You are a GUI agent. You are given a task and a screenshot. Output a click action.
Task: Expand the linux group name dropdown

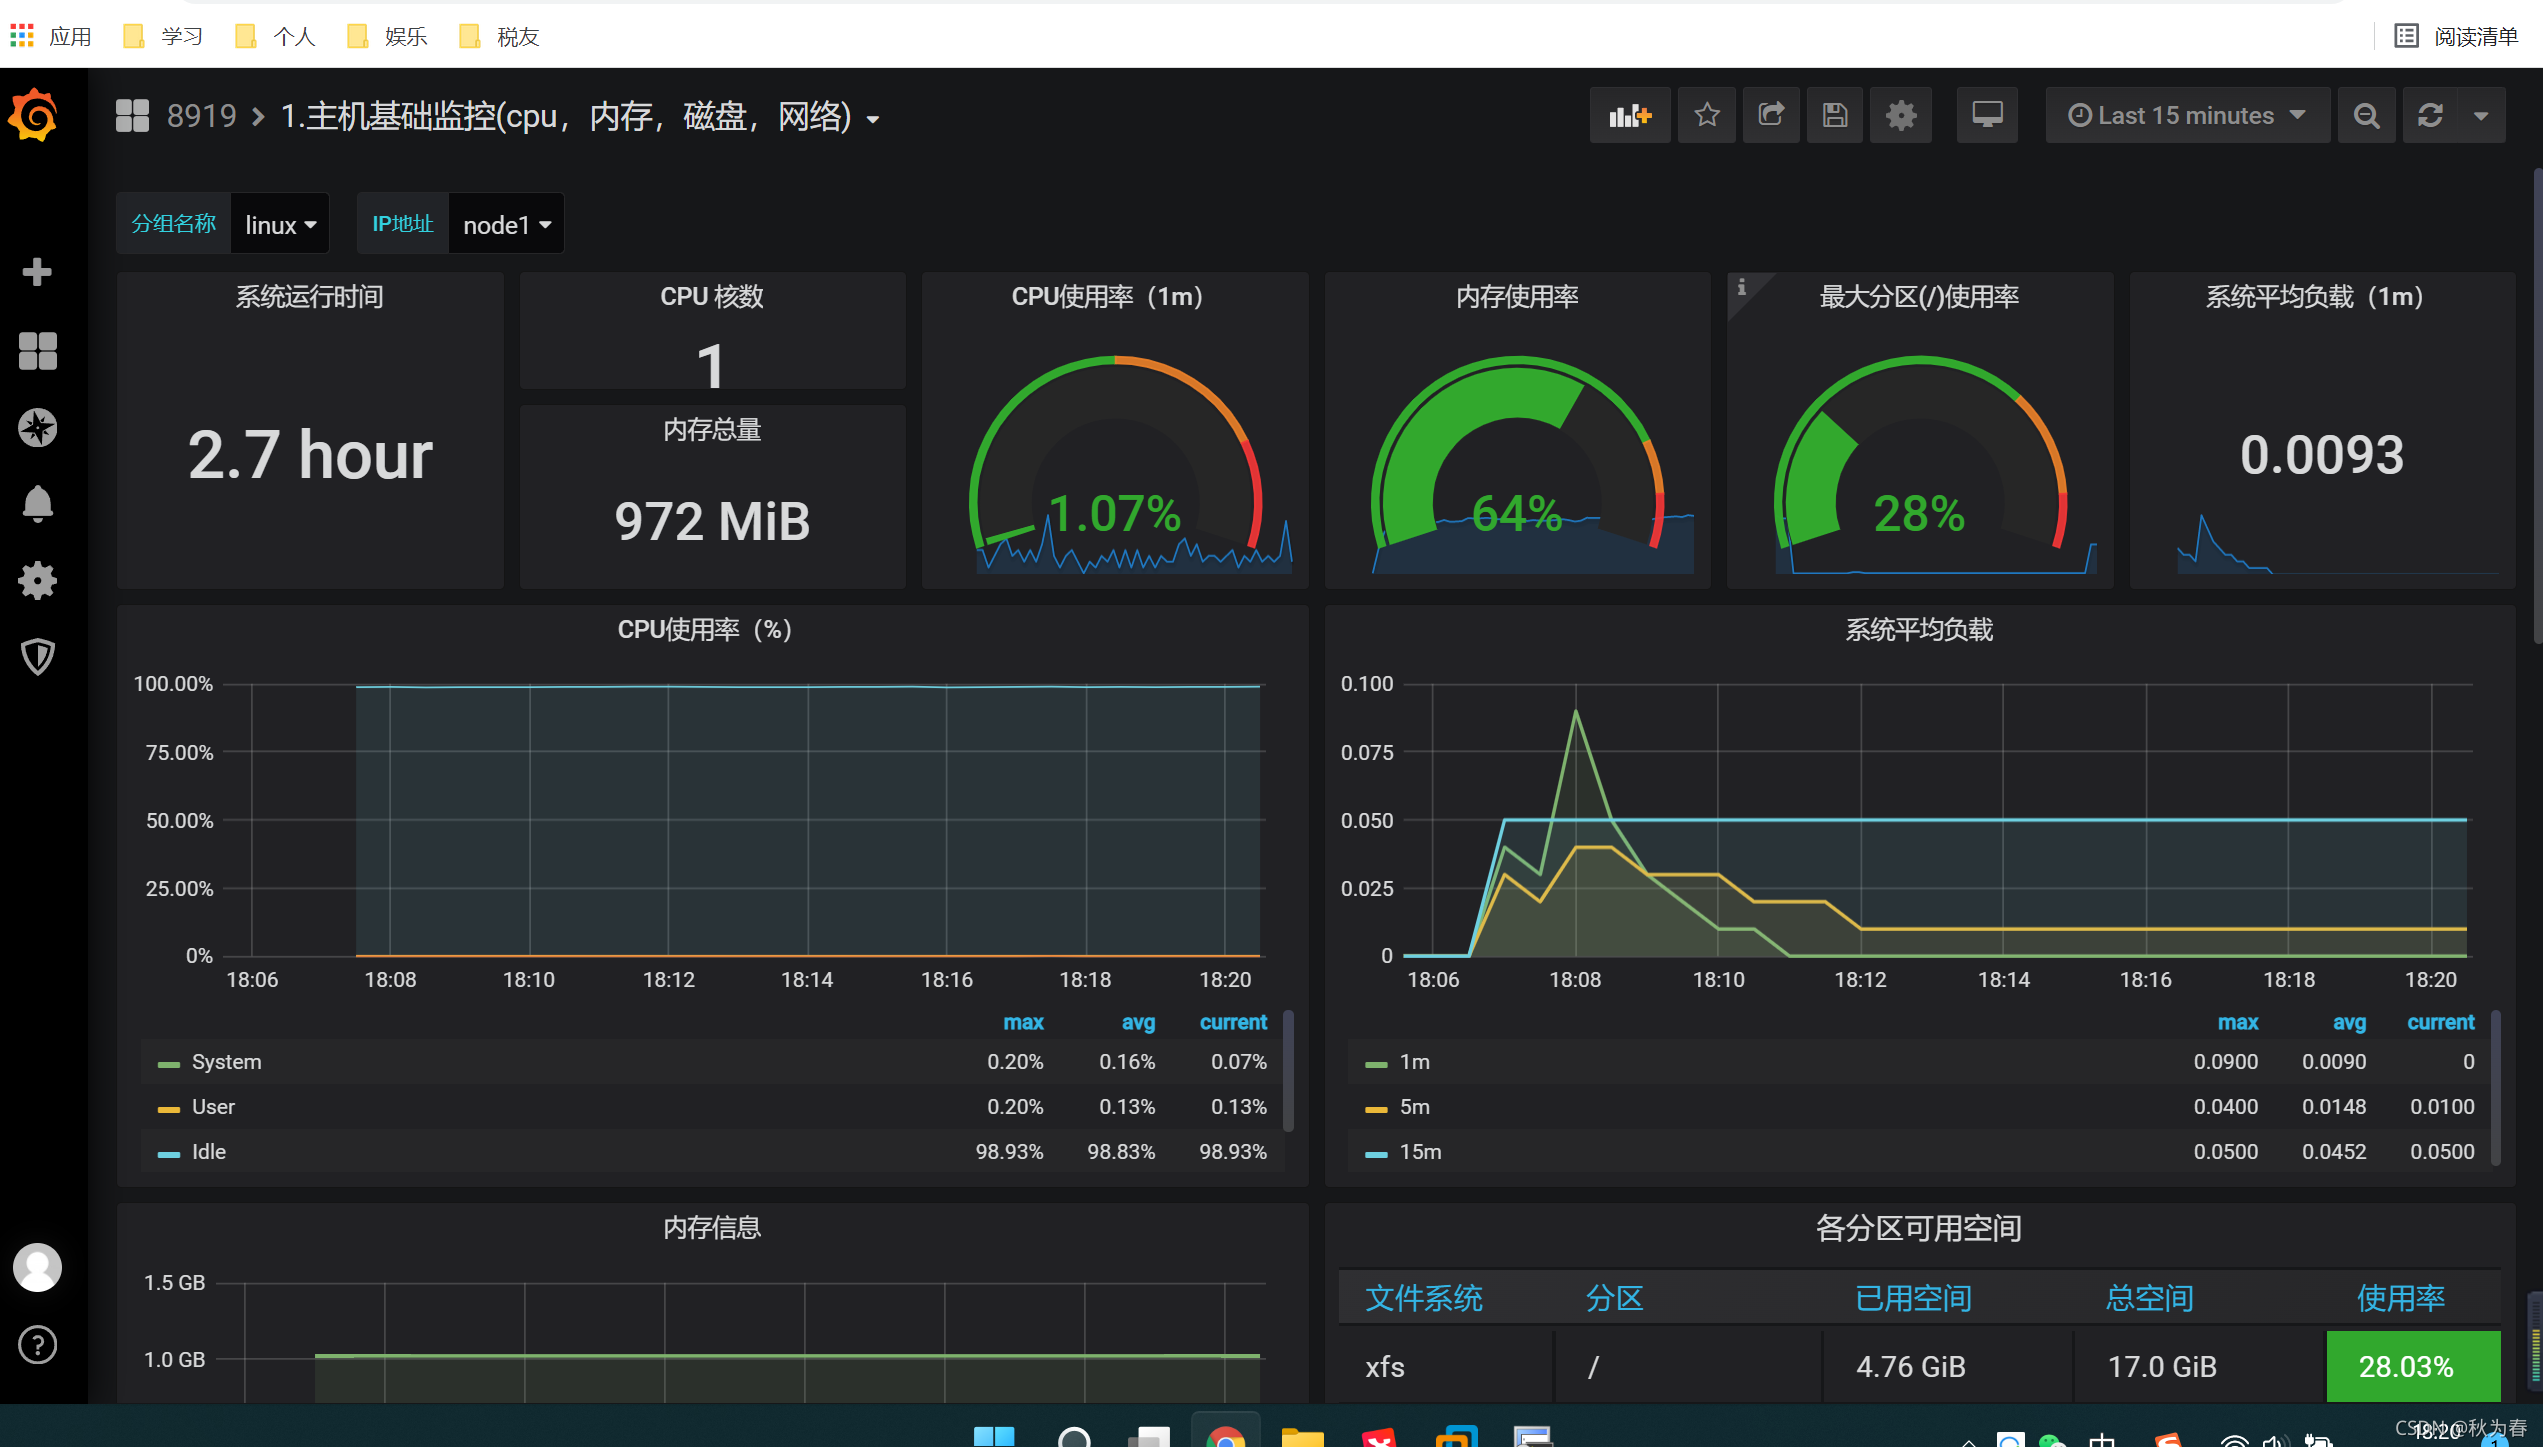pos(280,225)
